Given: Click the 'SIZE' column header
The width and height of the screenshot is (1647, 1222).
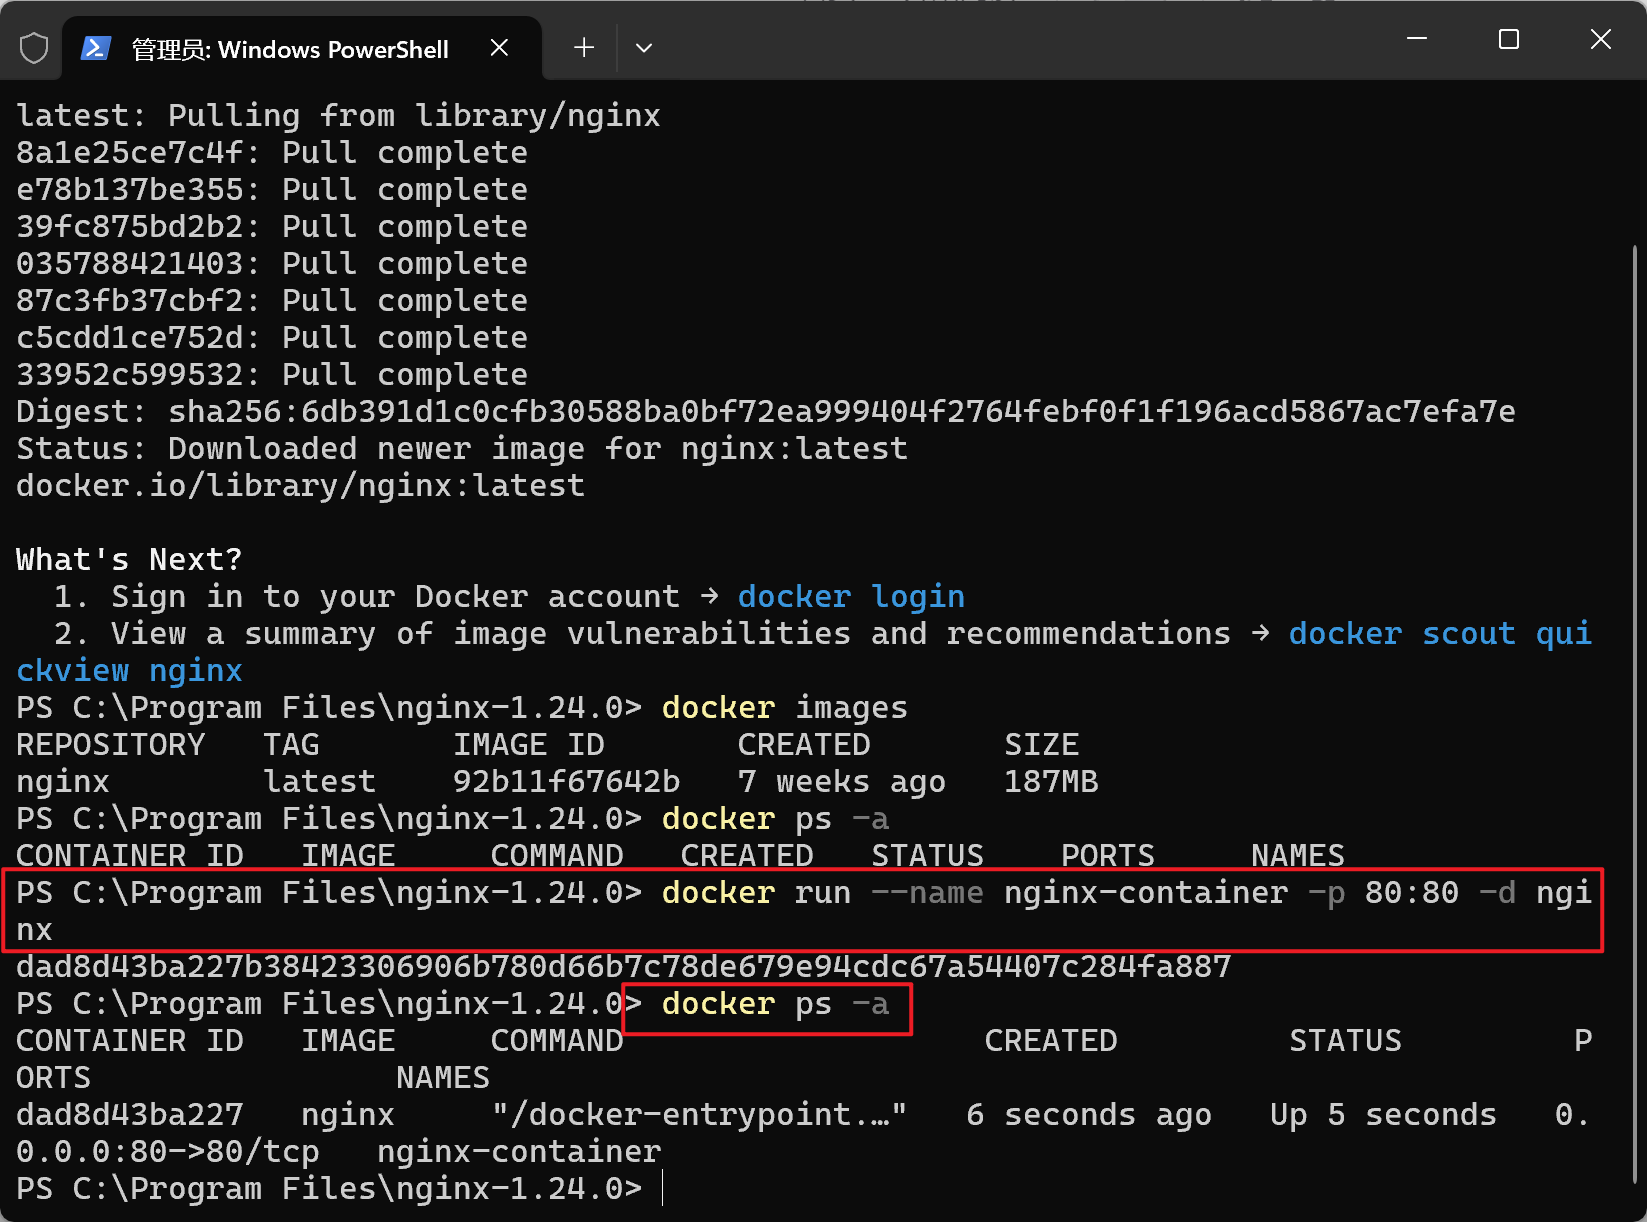Looking at the screenshot, I should pos(1041,745).
